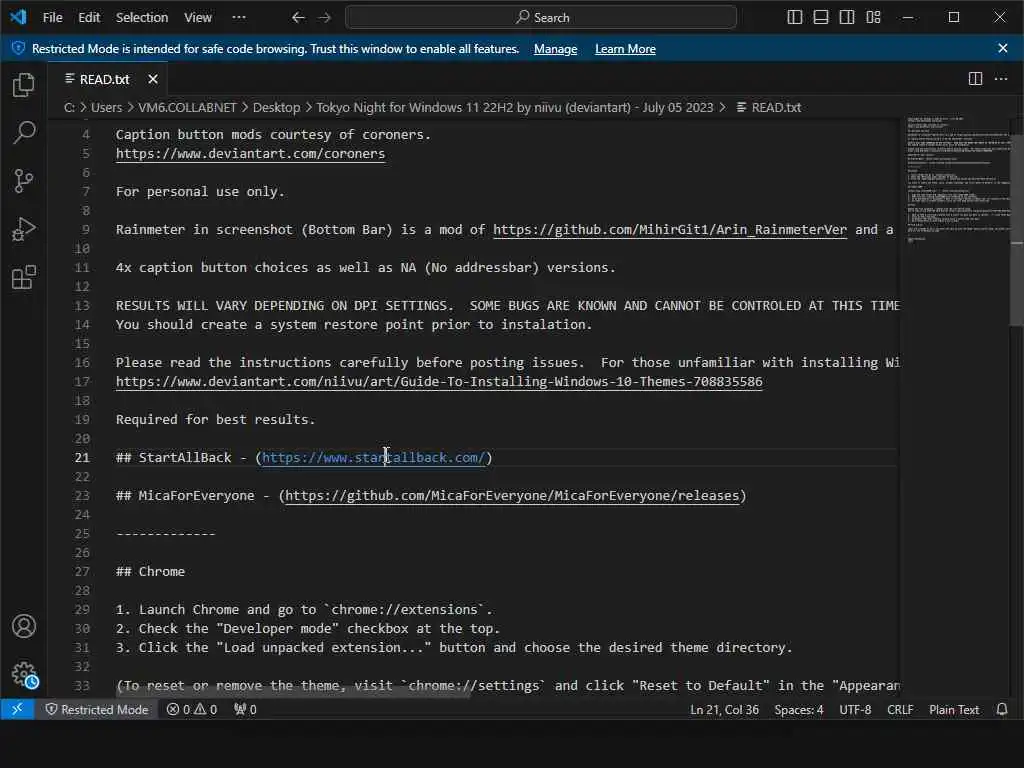Click the '## Chrome' heading text

point(150,571)
